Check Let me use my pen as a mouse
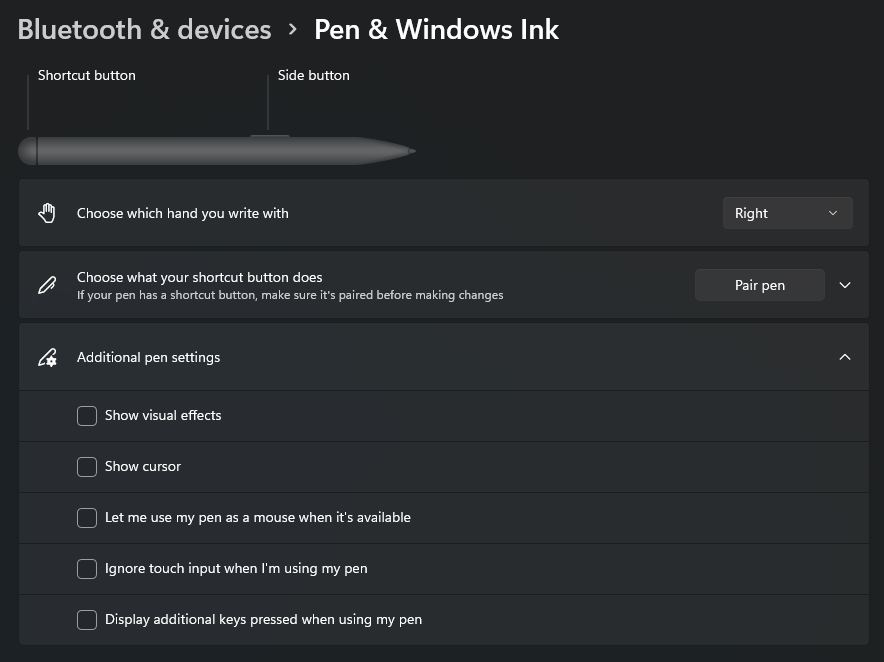The image size is (884, 662). [x=87, y=518]
